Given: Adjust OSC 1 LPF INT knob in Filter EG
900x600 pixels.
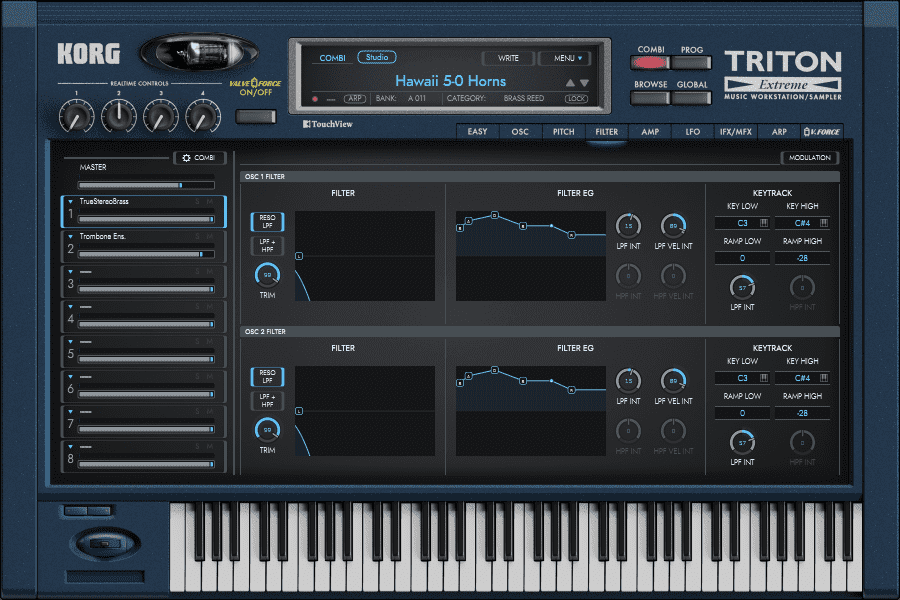Looking at the screenshot, I should 629,226.
